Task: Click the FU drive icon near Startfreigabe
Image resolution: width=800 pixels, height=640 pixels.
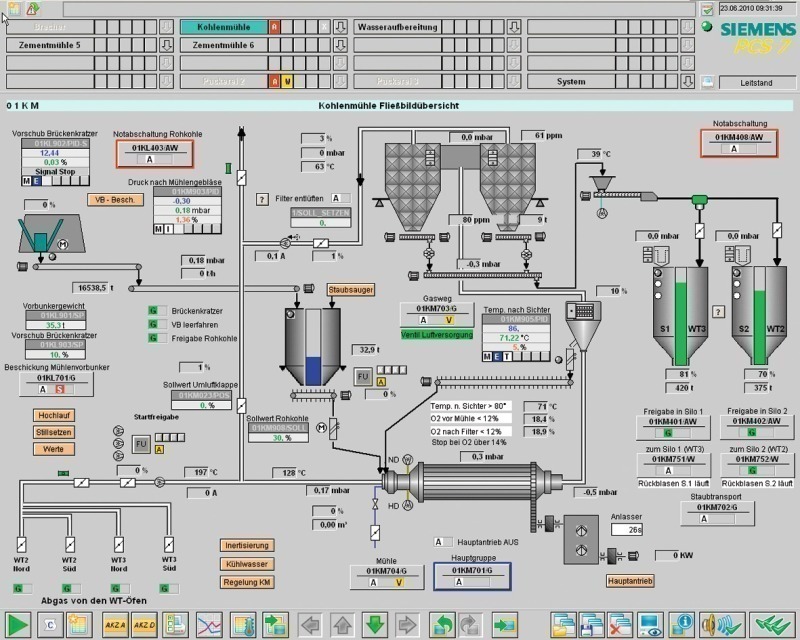Action: point(141,443)
